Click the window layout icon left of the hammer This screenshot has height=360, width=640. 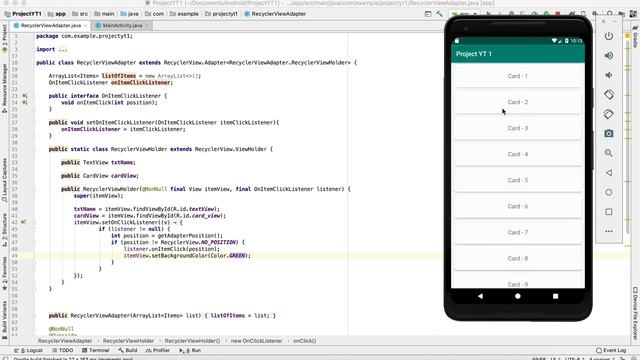click(428, 14)
